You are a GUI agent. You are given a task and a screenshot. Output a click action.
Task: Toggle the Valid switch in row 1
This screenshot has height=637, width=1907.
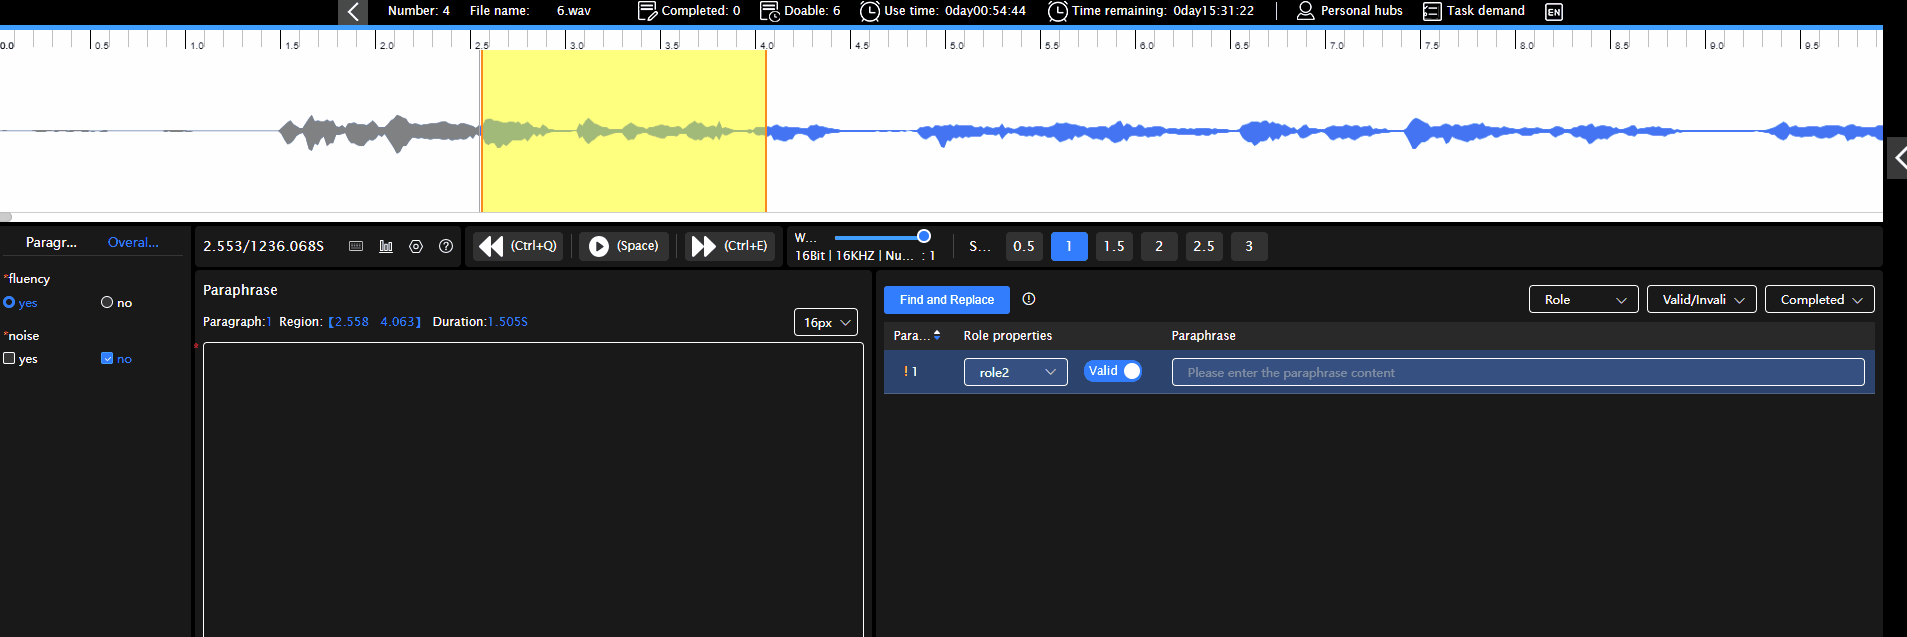[1113, 371]
